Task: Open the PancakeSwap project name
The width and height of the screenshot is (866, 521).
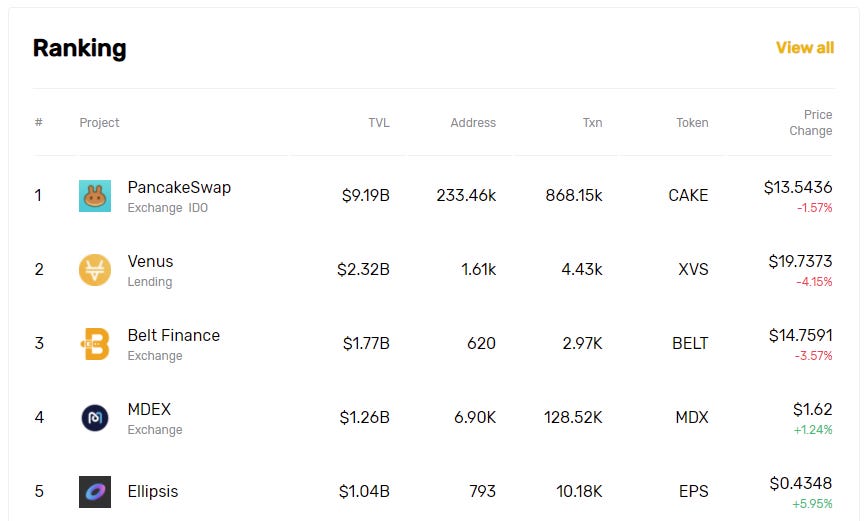Action: 179,187
